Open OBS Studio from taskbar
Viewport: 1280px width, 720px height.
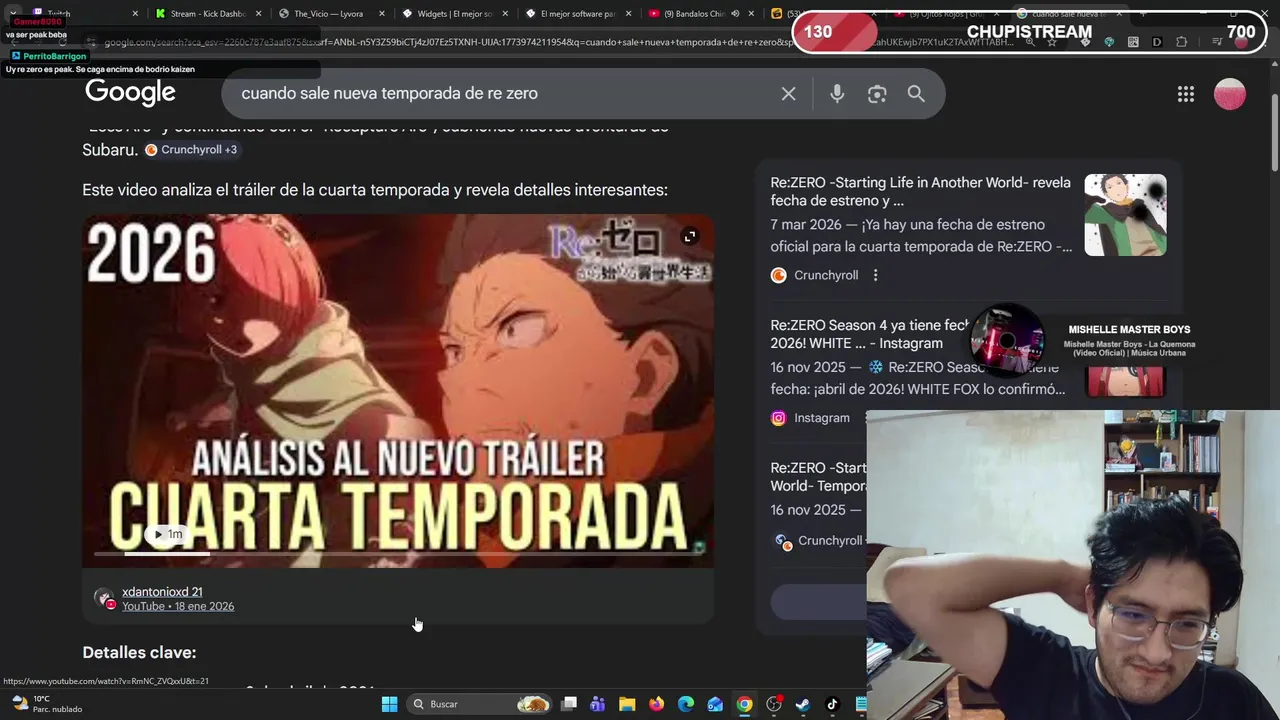773,704
